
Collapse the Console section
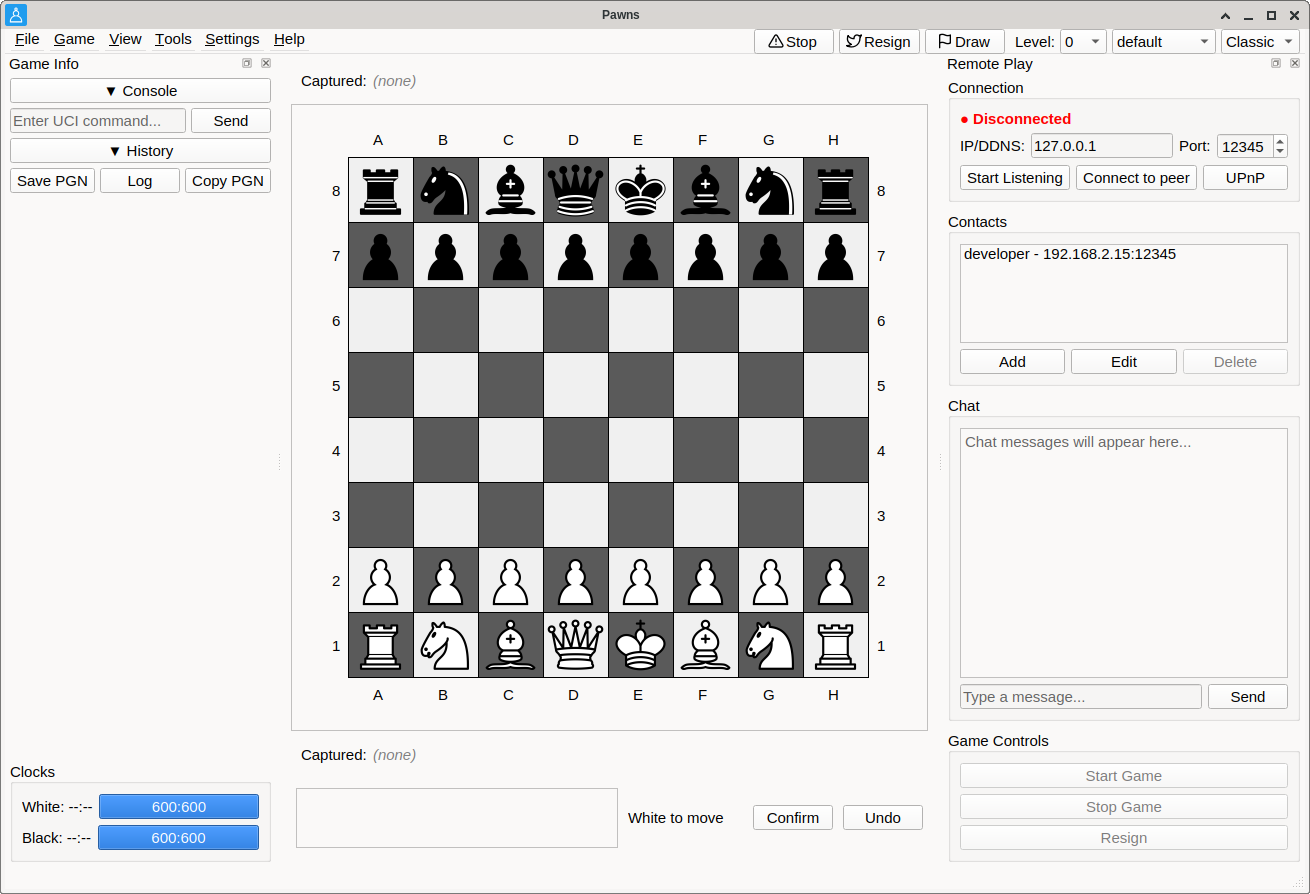point(140,91)
